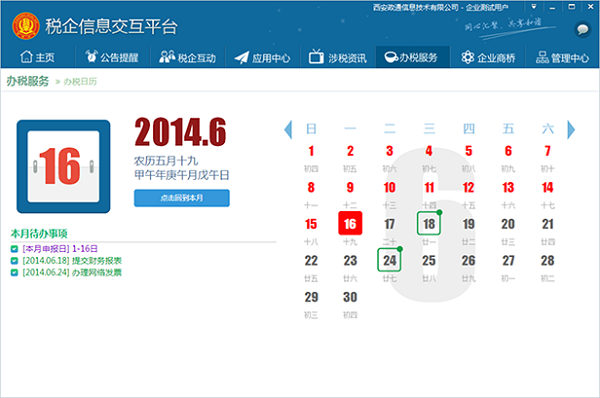Close the platform window
This screenshot has height=398, width=600.
coord(590,7)
